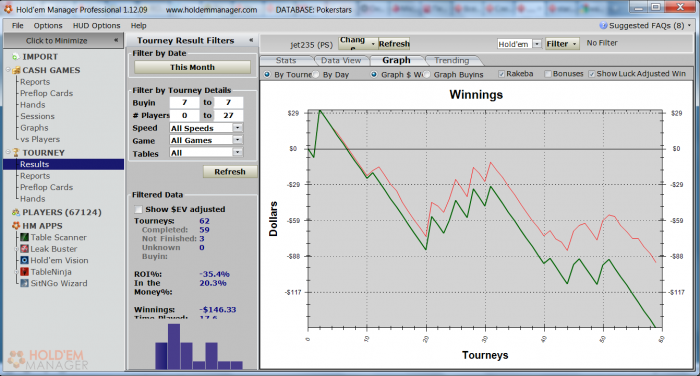The width and height of the screenshot is (700, 376).
Task: Open Tourney Reports item
Action: point(35,176)
